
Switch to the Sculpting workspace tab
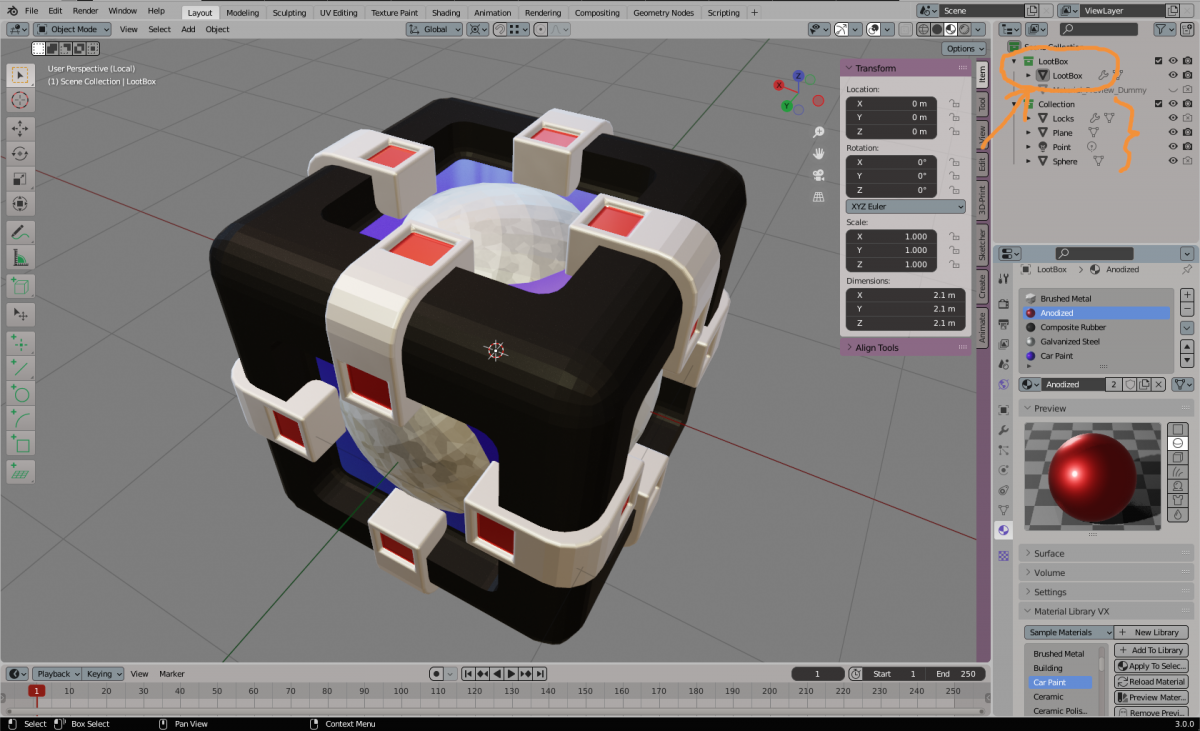click(x=289, y=13)
